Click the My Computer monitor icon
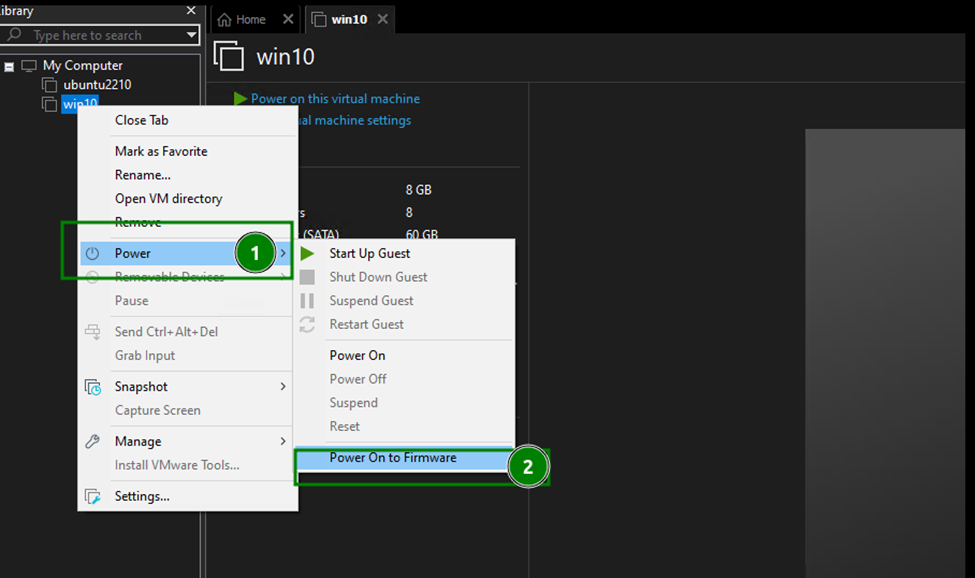Image resolution: width=975 pixels, height=578 pixels. (29, 65)
